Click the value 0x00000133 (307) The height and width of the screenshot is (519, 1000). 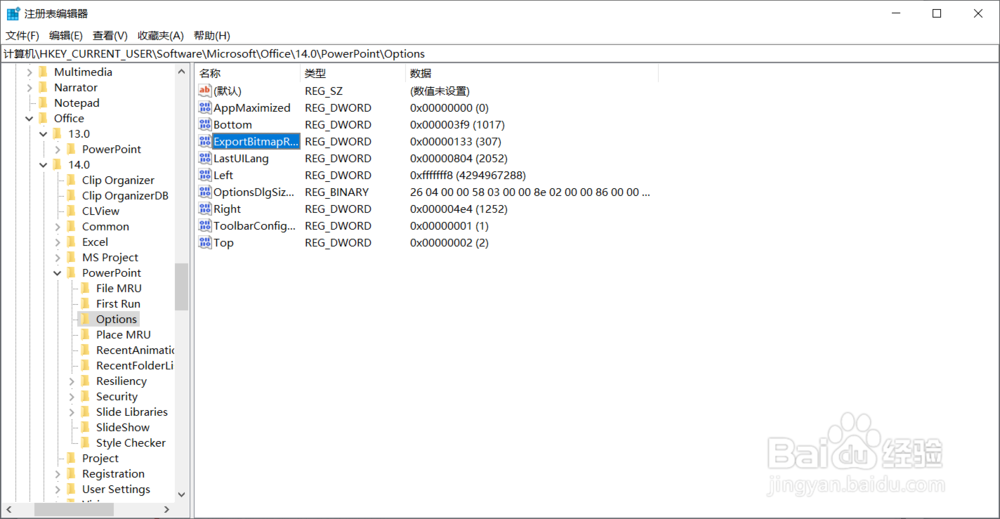tap(455, 142)
